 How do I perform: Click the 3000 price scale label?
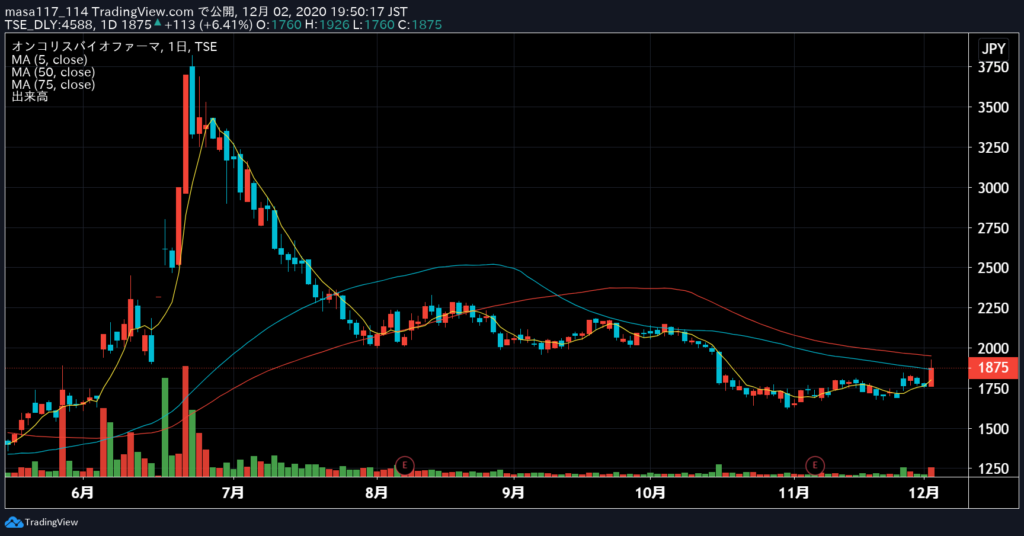click(x=993, y=188)
